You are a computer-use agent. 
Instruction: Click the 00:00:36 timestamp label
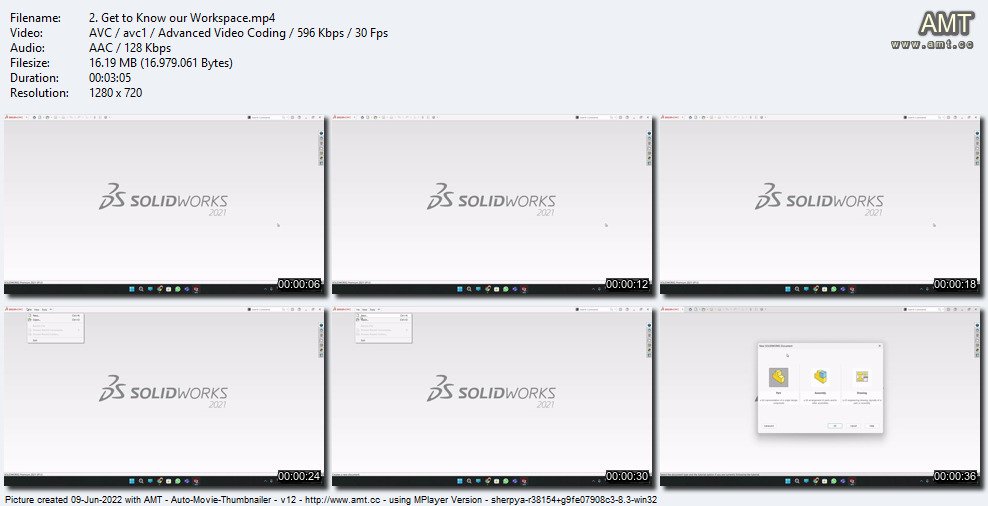pos(956,476)
